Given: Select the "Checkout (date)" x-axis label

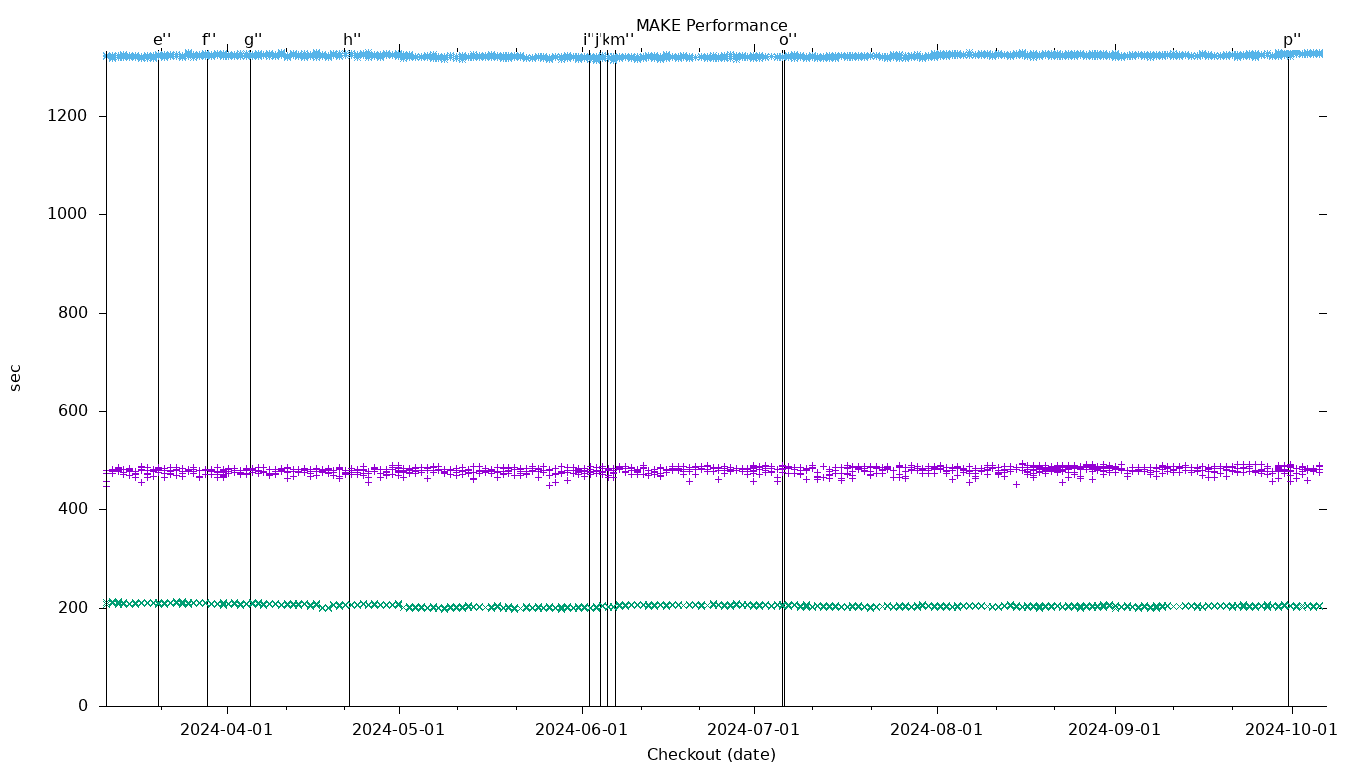Looking at the screenshot, I should coord(711,755).
